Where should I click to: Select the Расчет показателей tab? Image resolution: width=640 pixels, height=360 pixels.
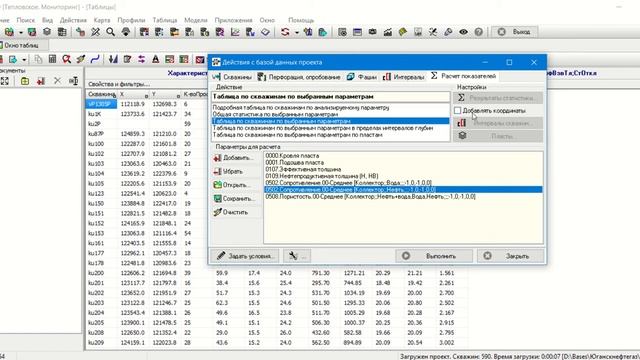pyautogui.click(x=463, y=76)
